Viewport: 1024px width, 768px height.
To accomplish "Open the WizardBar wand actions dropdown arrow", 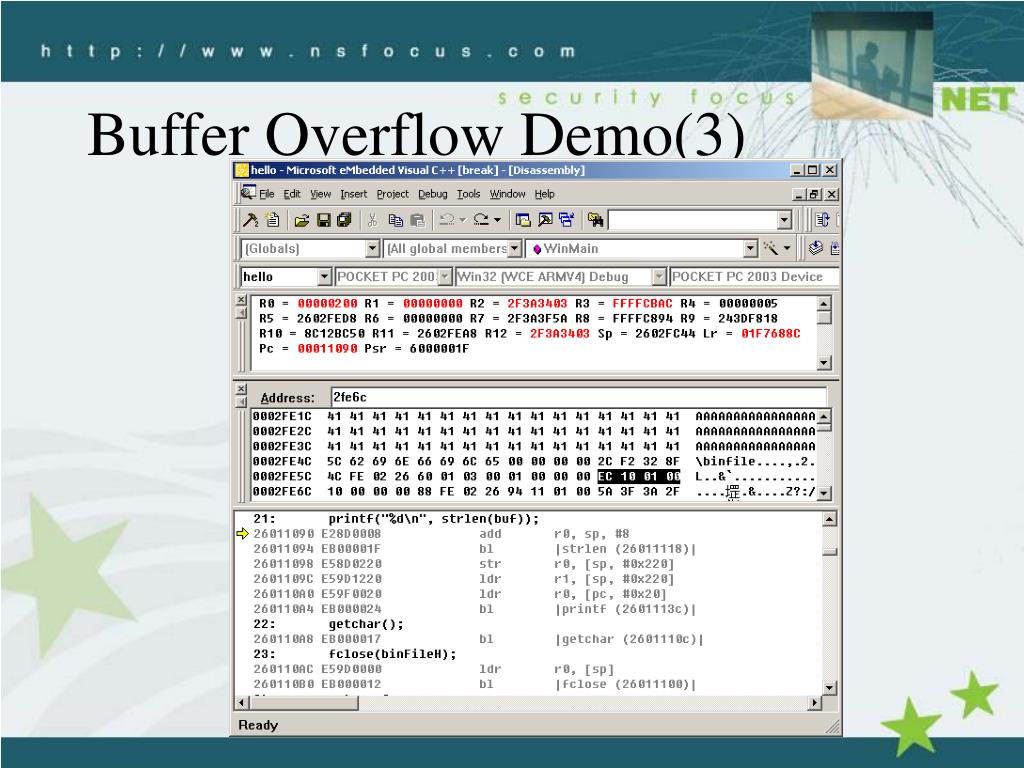I will pyautogui.click(x=787, y=248).
